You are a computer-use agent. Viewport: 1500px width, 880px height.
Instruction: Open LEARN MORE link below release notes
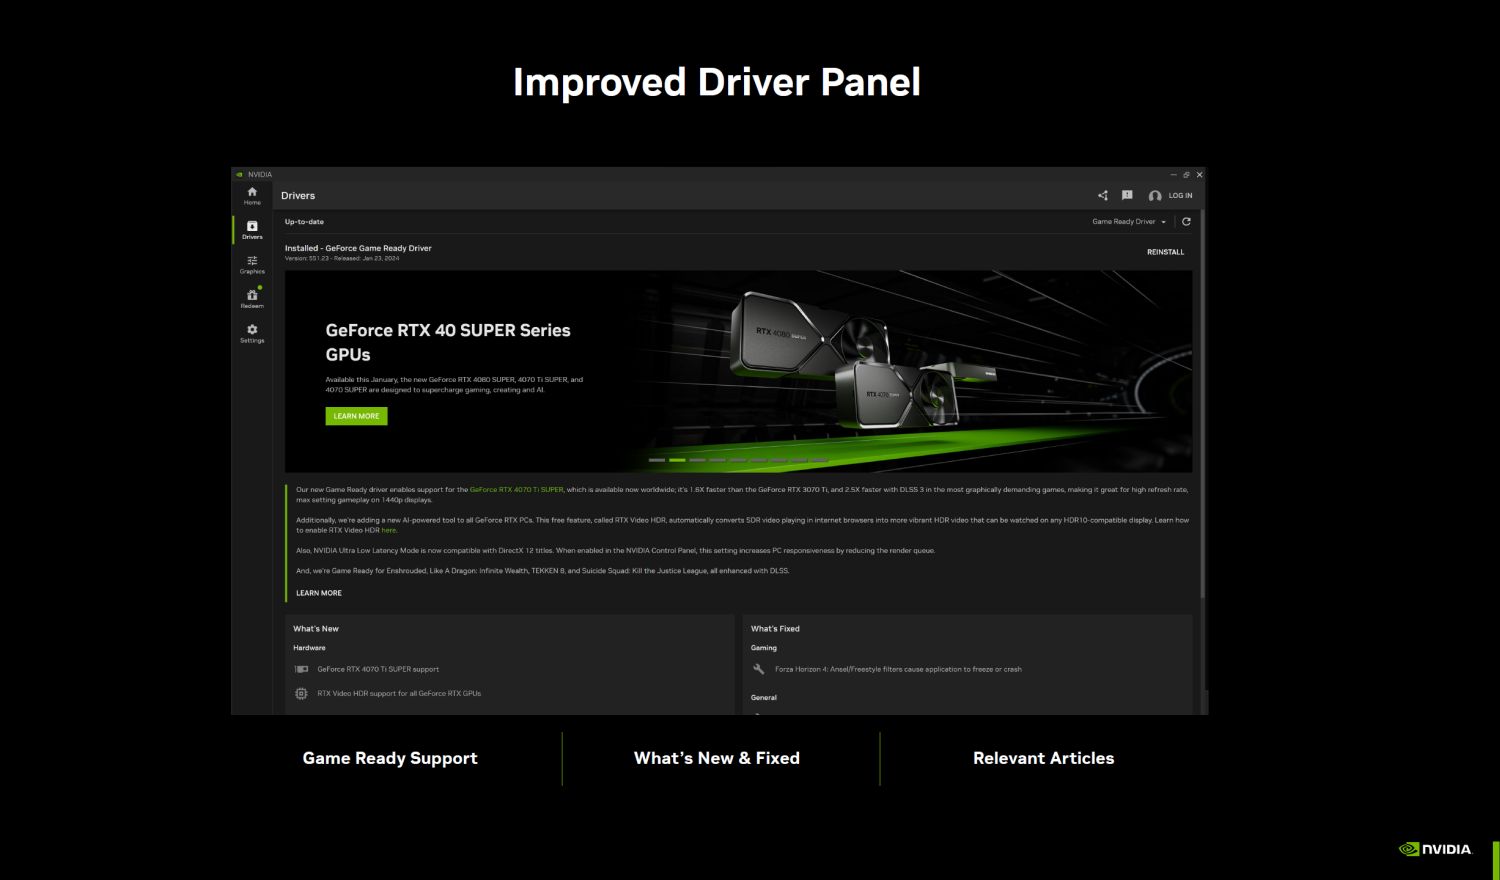click(x=319, y=593)
